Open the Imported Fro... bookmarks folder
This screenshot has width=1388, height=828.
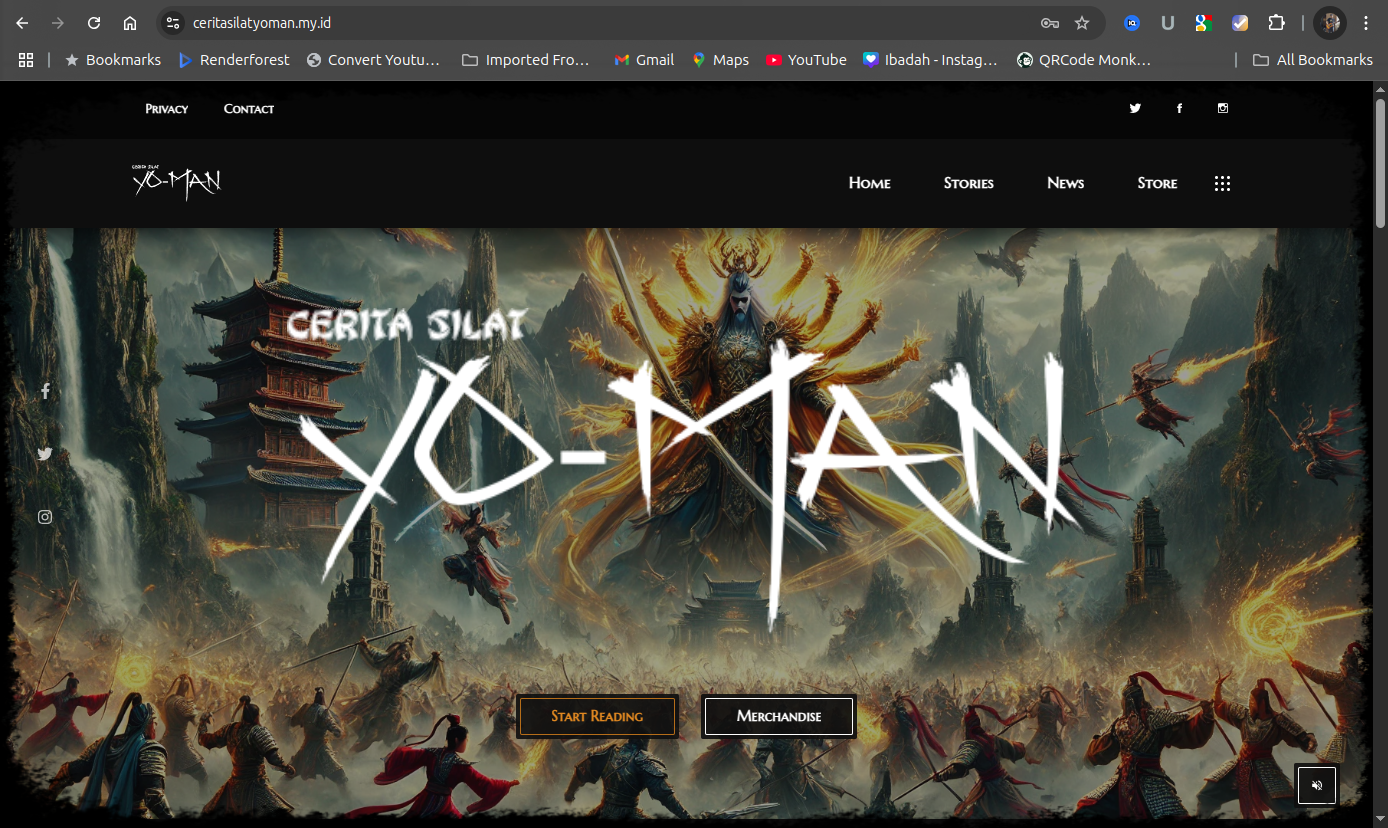click(525, 59)
